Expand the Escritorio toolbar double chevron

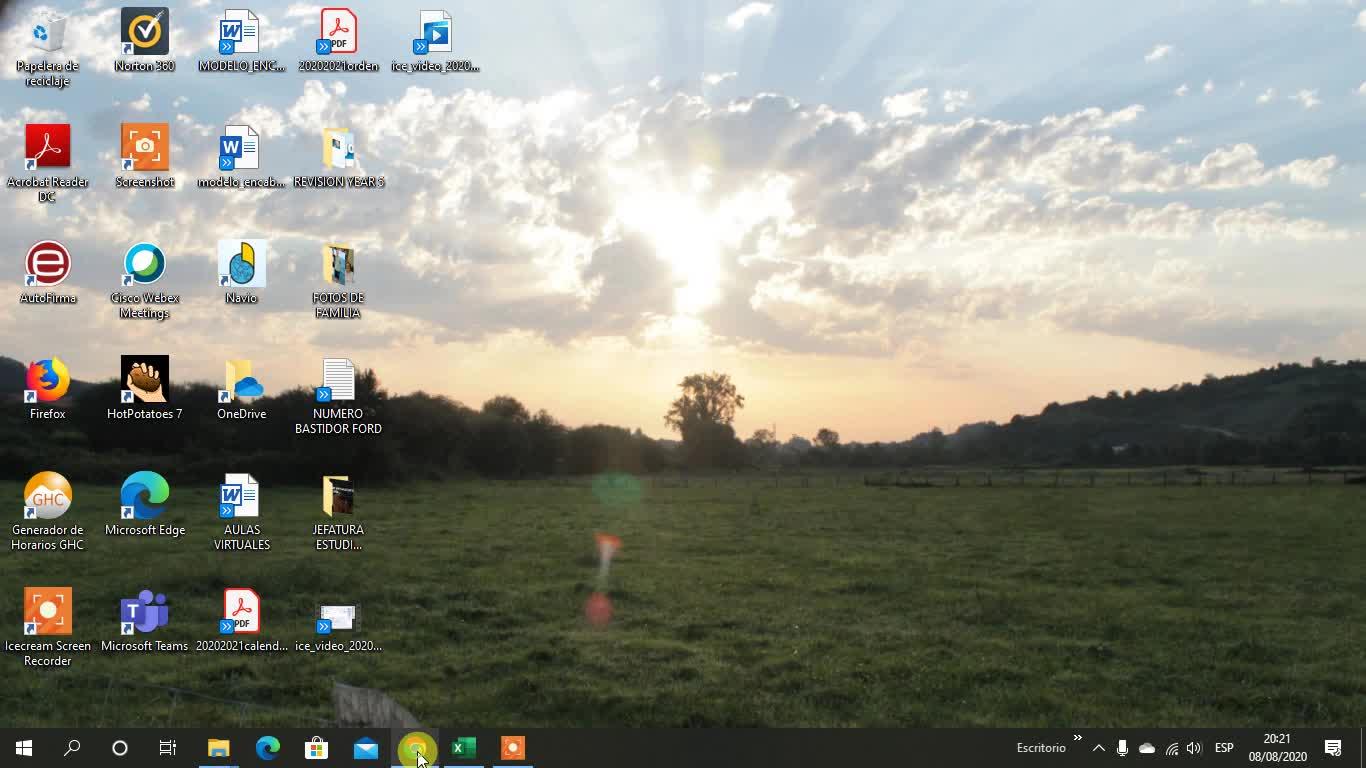[1078, 739]
